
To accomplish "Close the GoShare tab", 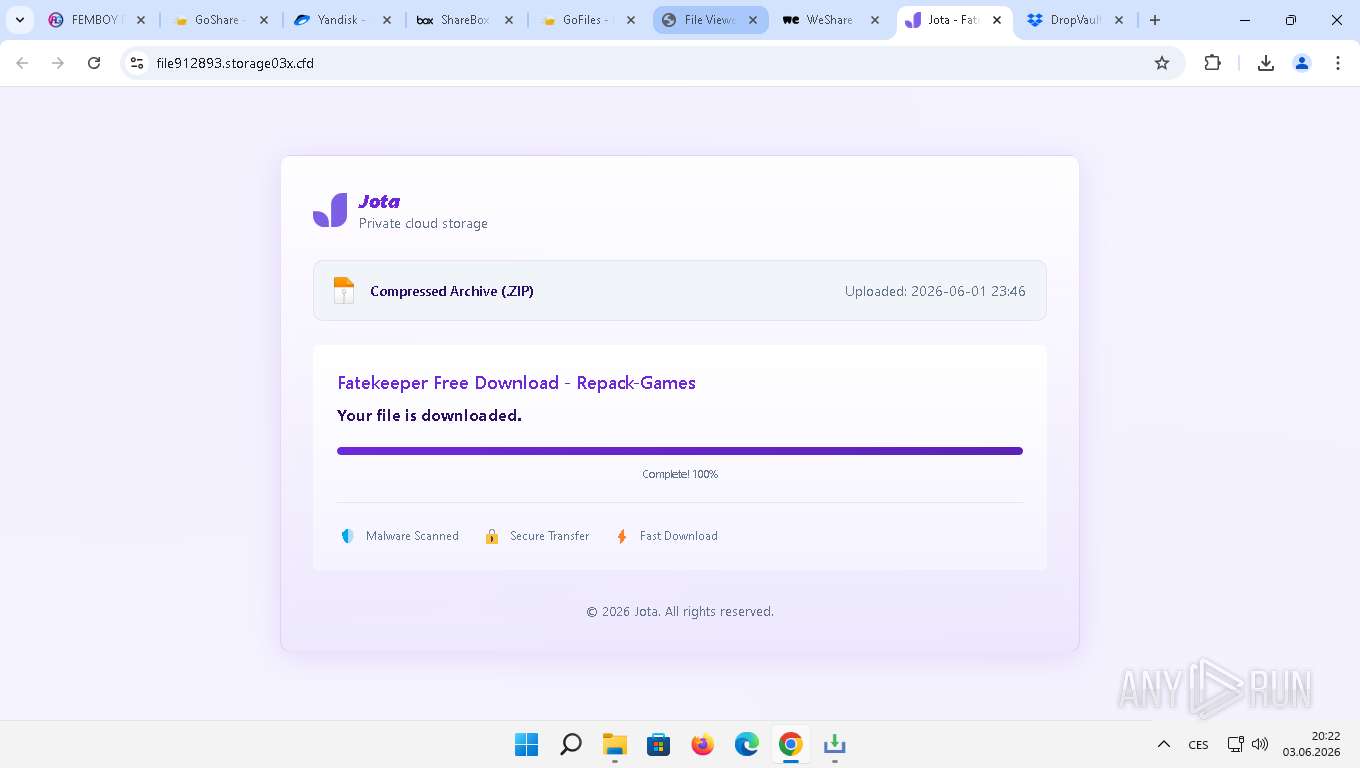I will pyautogui.click(x=263, y=20).
